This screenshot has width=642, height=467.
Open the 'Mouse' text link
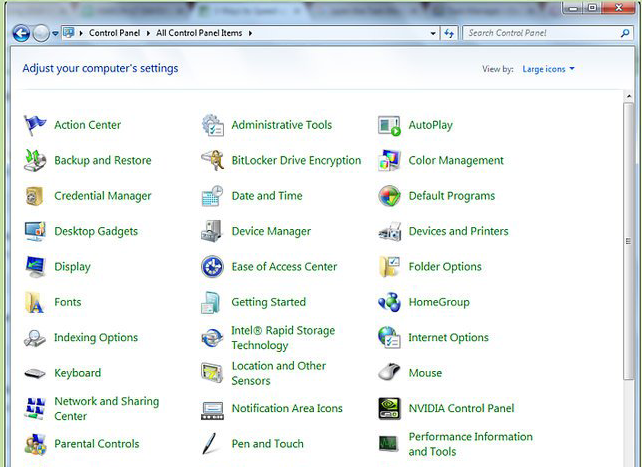(x=425, y=373)
